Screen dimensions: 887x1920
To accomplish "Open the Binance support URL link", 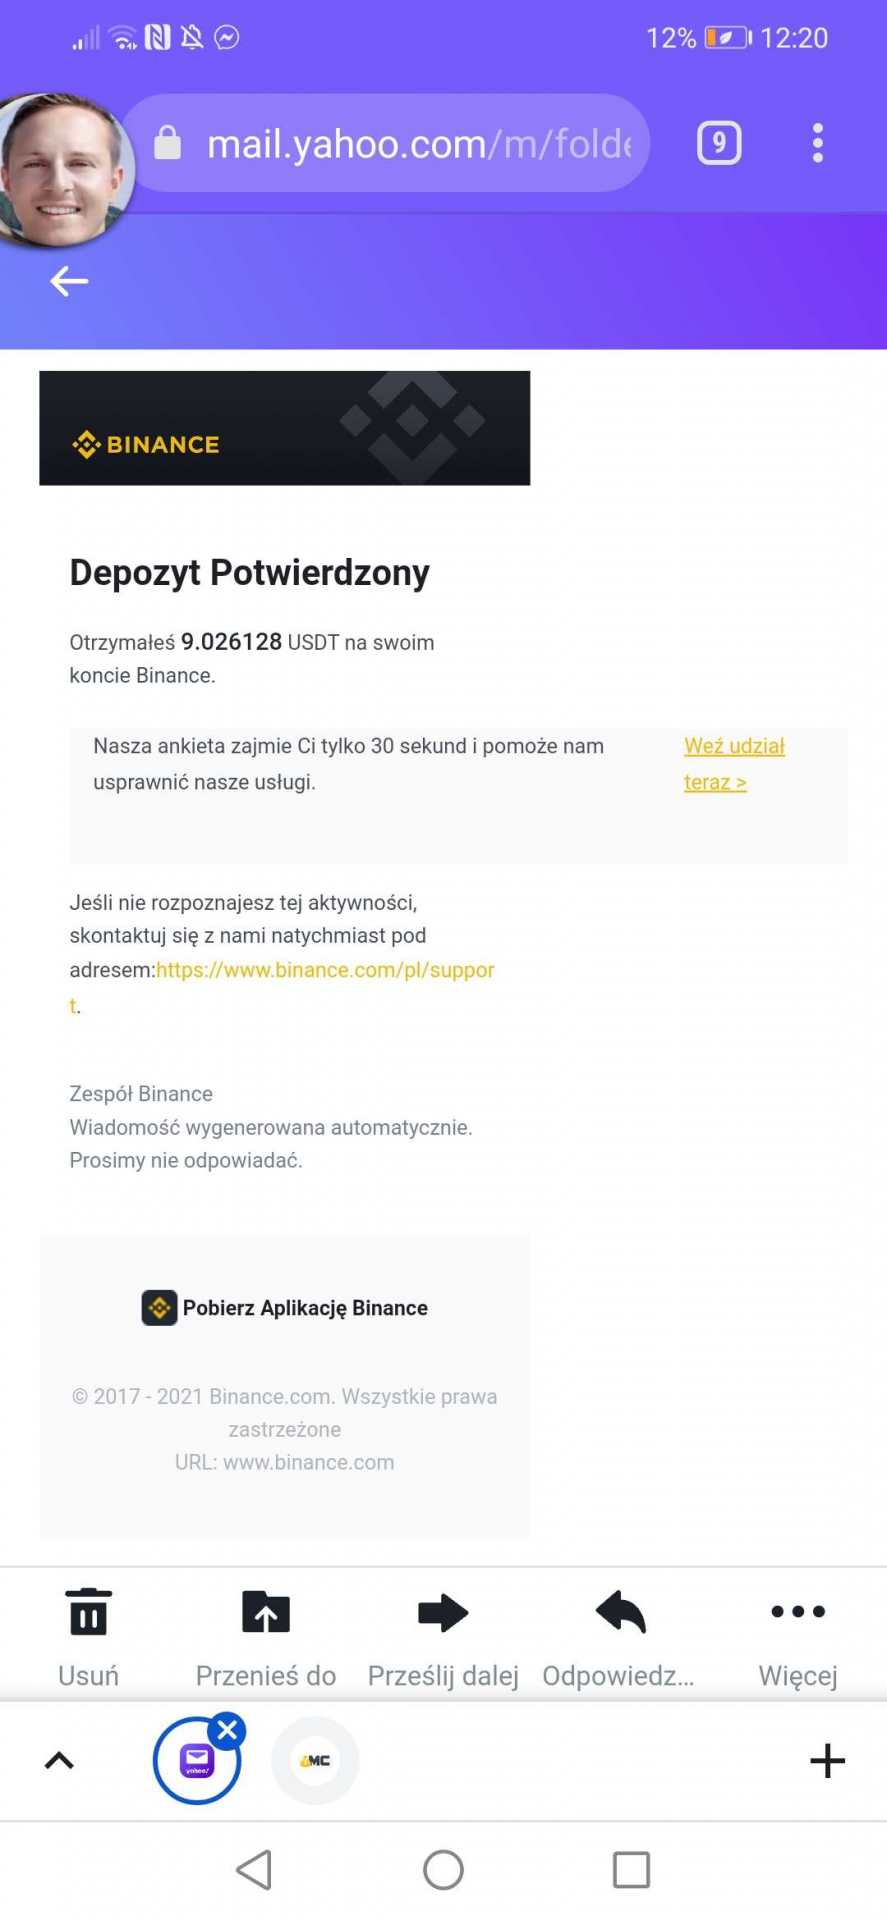I will tap(325, 970).
